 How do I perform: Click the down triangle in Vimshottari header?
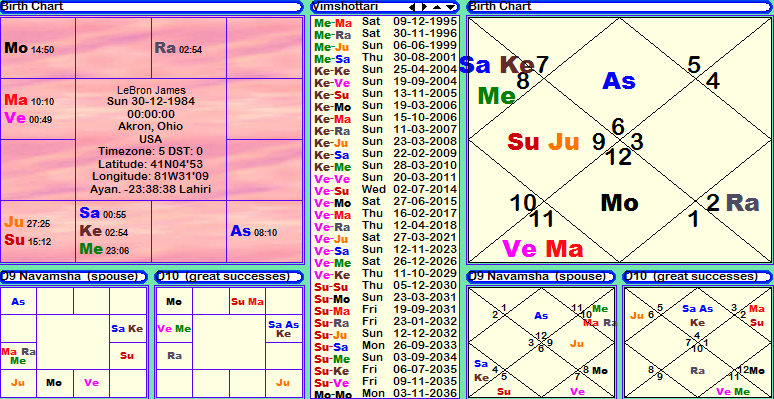tap(451, 7)
